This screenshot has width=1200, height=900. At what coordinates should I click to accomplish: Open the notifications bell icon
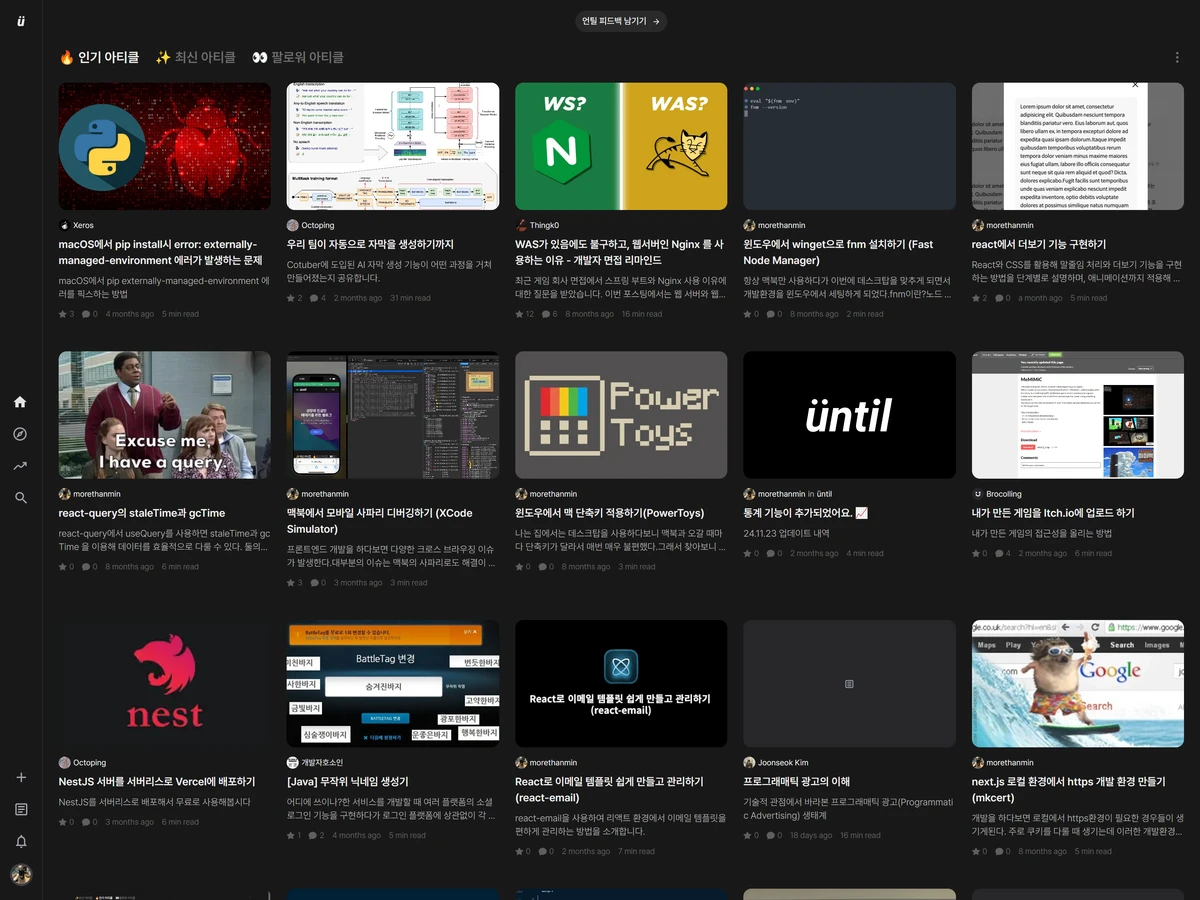(x=21, y=842)
